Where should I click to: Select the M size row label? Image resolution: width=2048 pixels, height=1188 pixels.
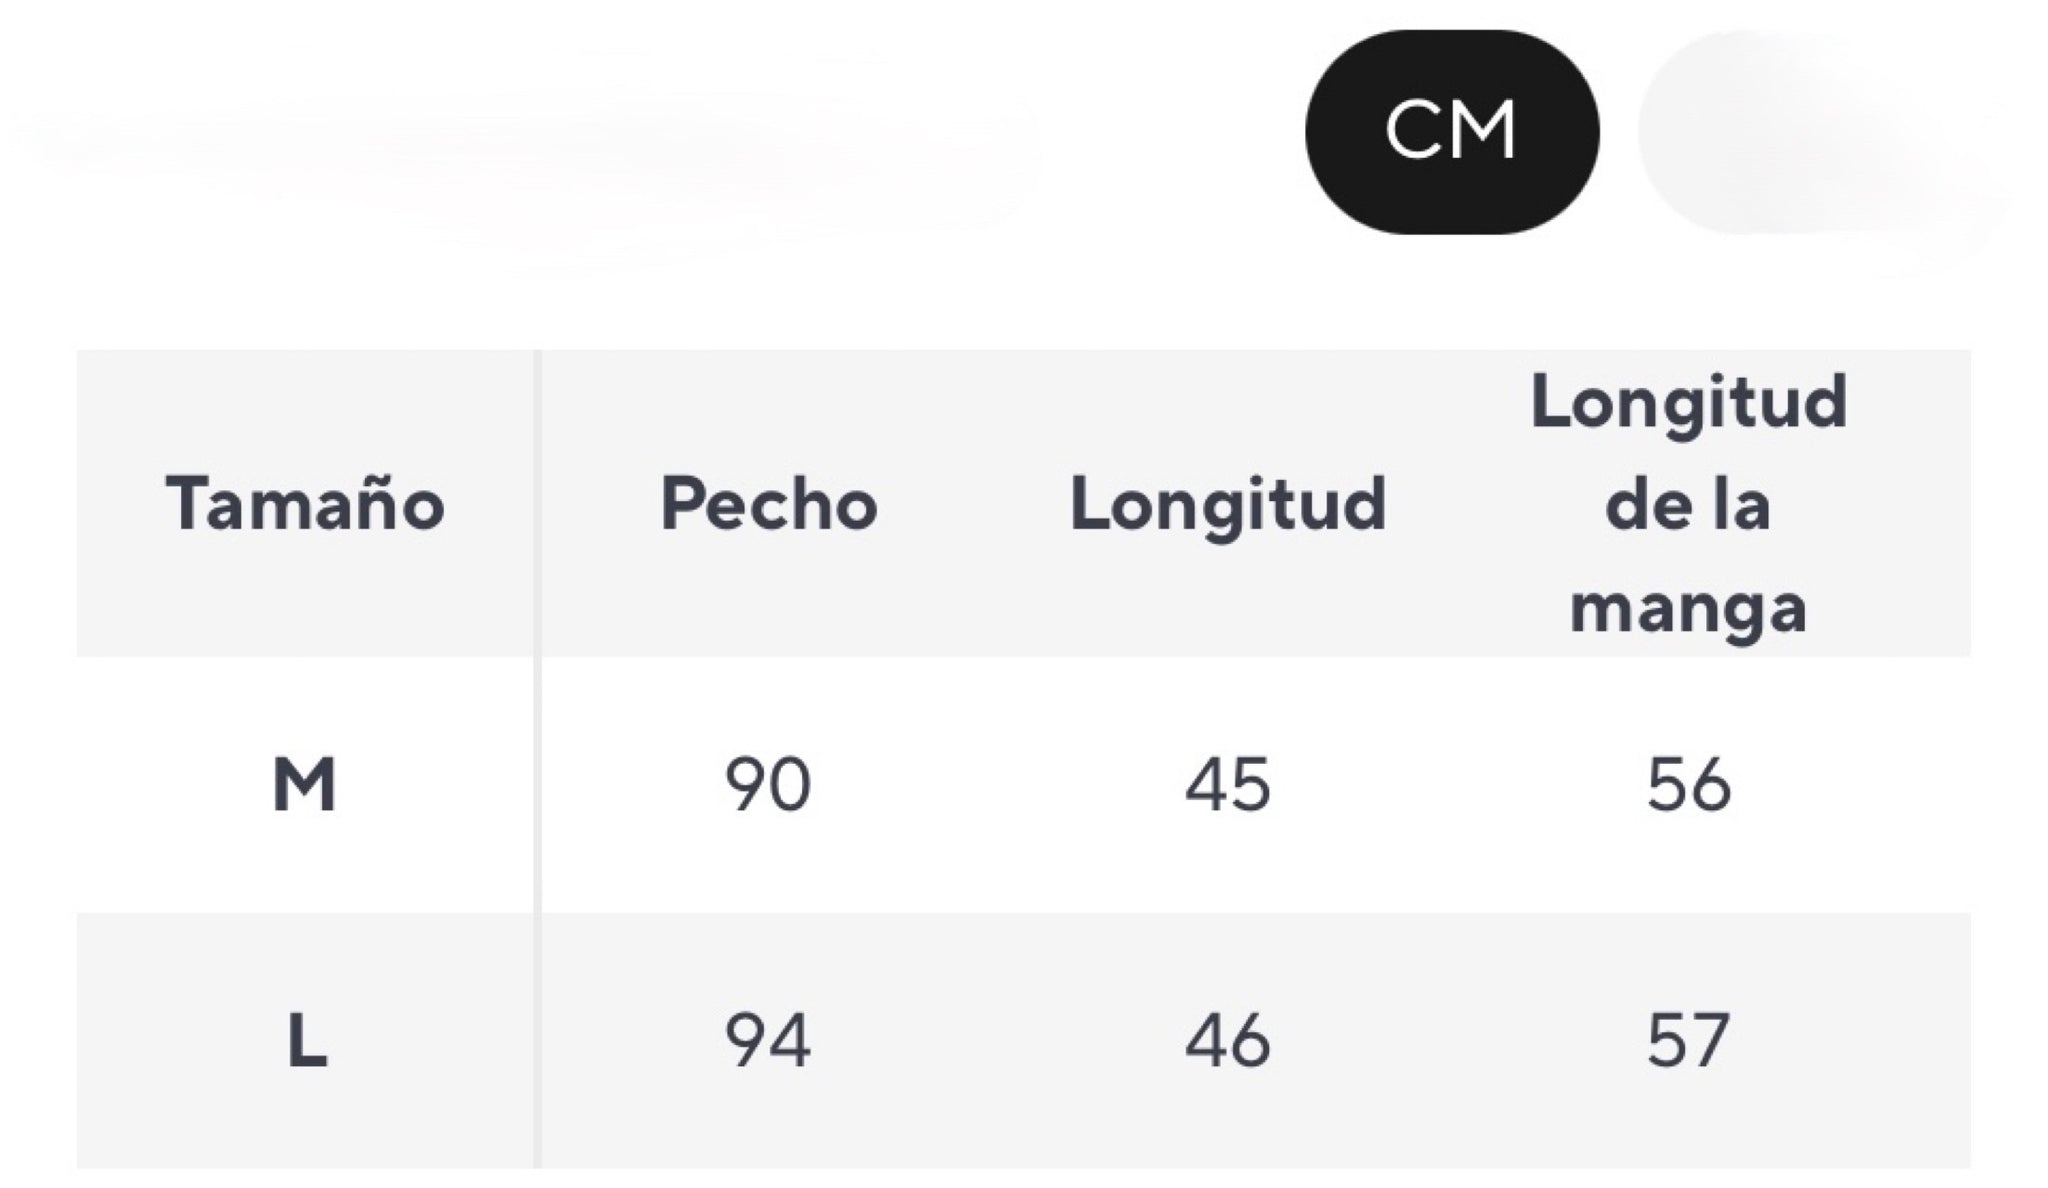point(305,785)
